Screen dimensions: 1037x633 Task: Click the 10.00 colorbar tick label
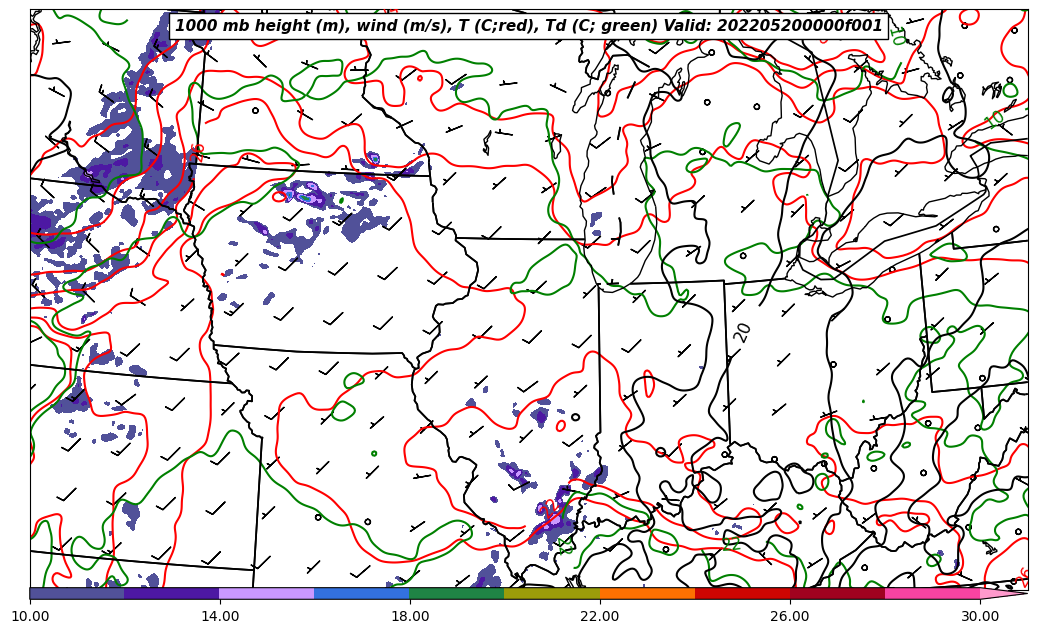[30, 616]
